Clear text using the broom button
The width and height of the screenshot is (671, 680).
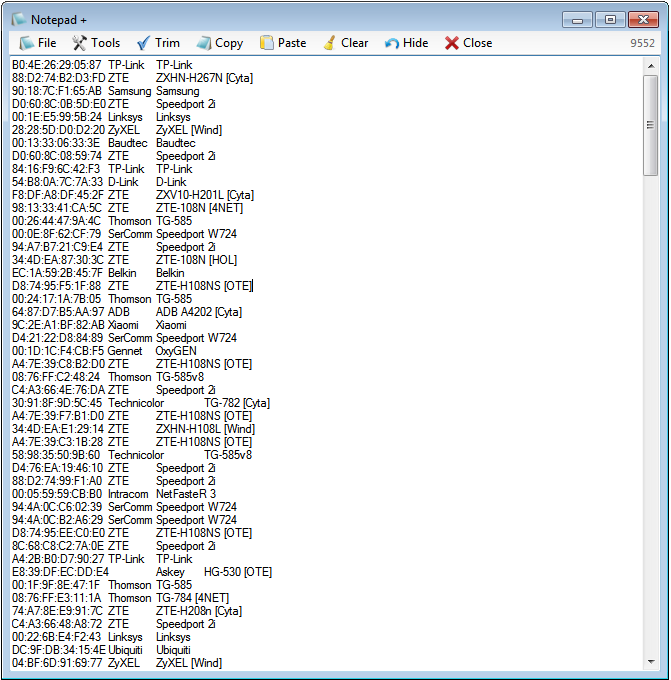345,43
